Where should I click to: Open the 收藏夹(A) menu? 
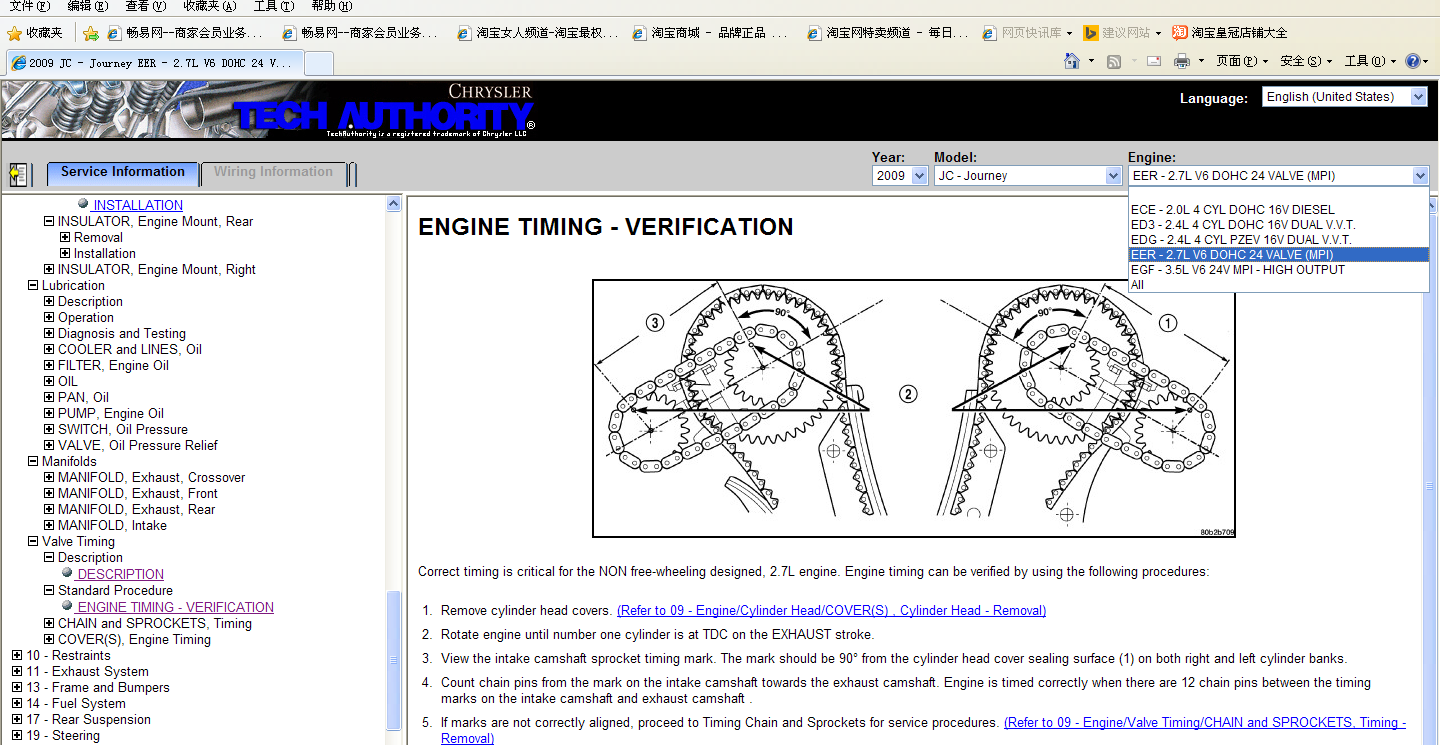[x=210, y=6]
